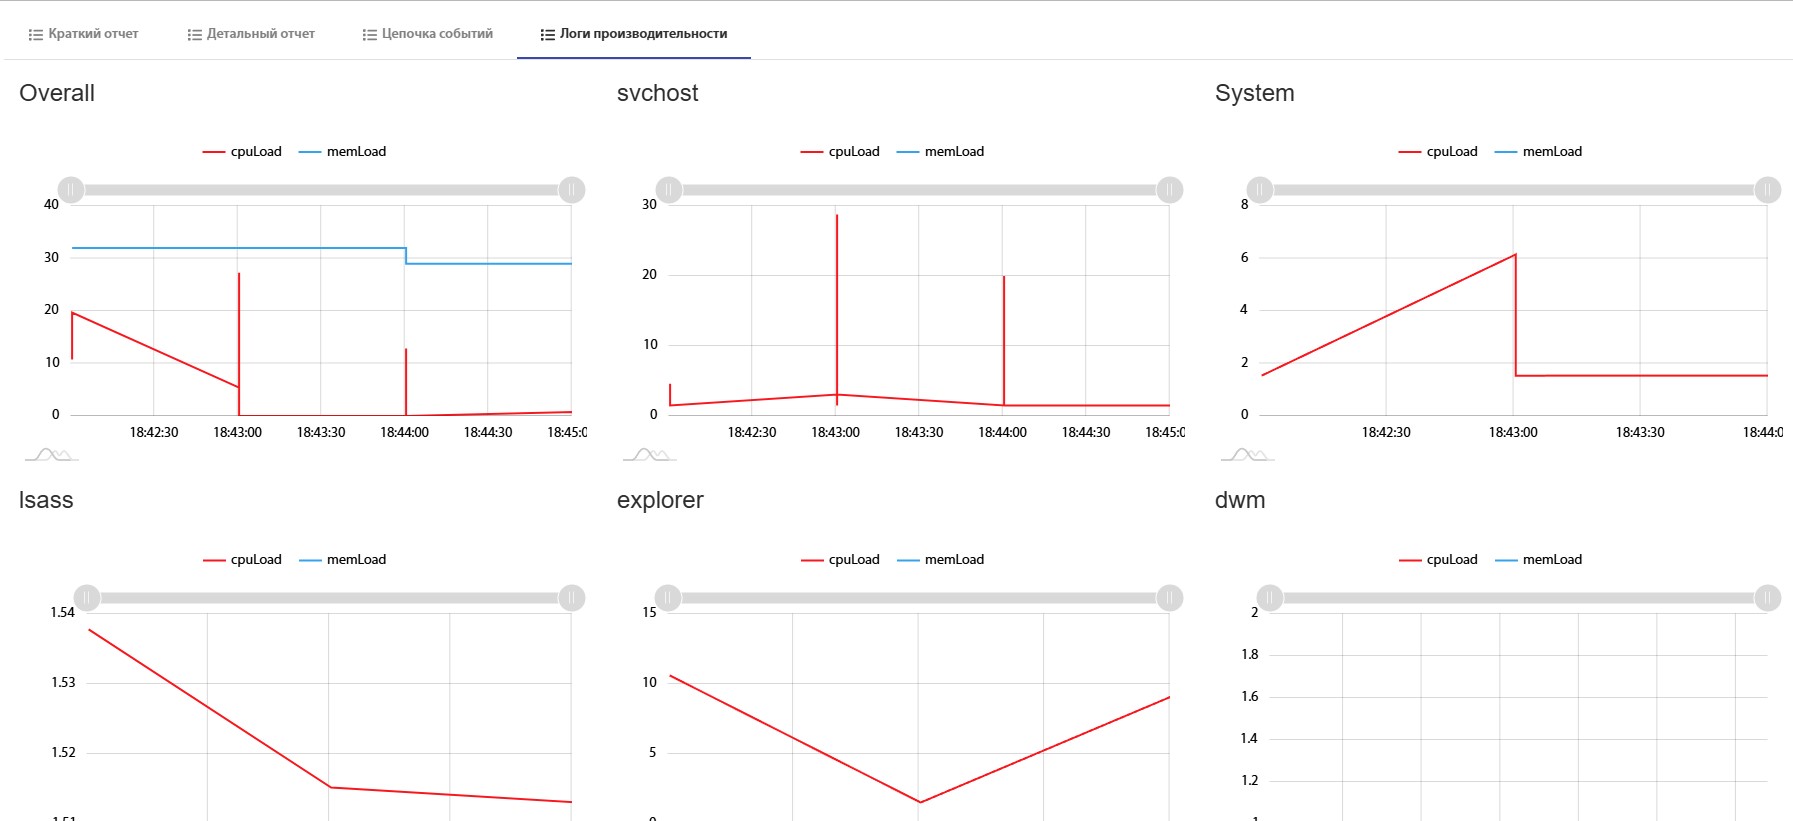Hide the cpuLoad series in the svchost chart
The image size is (1793, 821).
tap(841, 152)
